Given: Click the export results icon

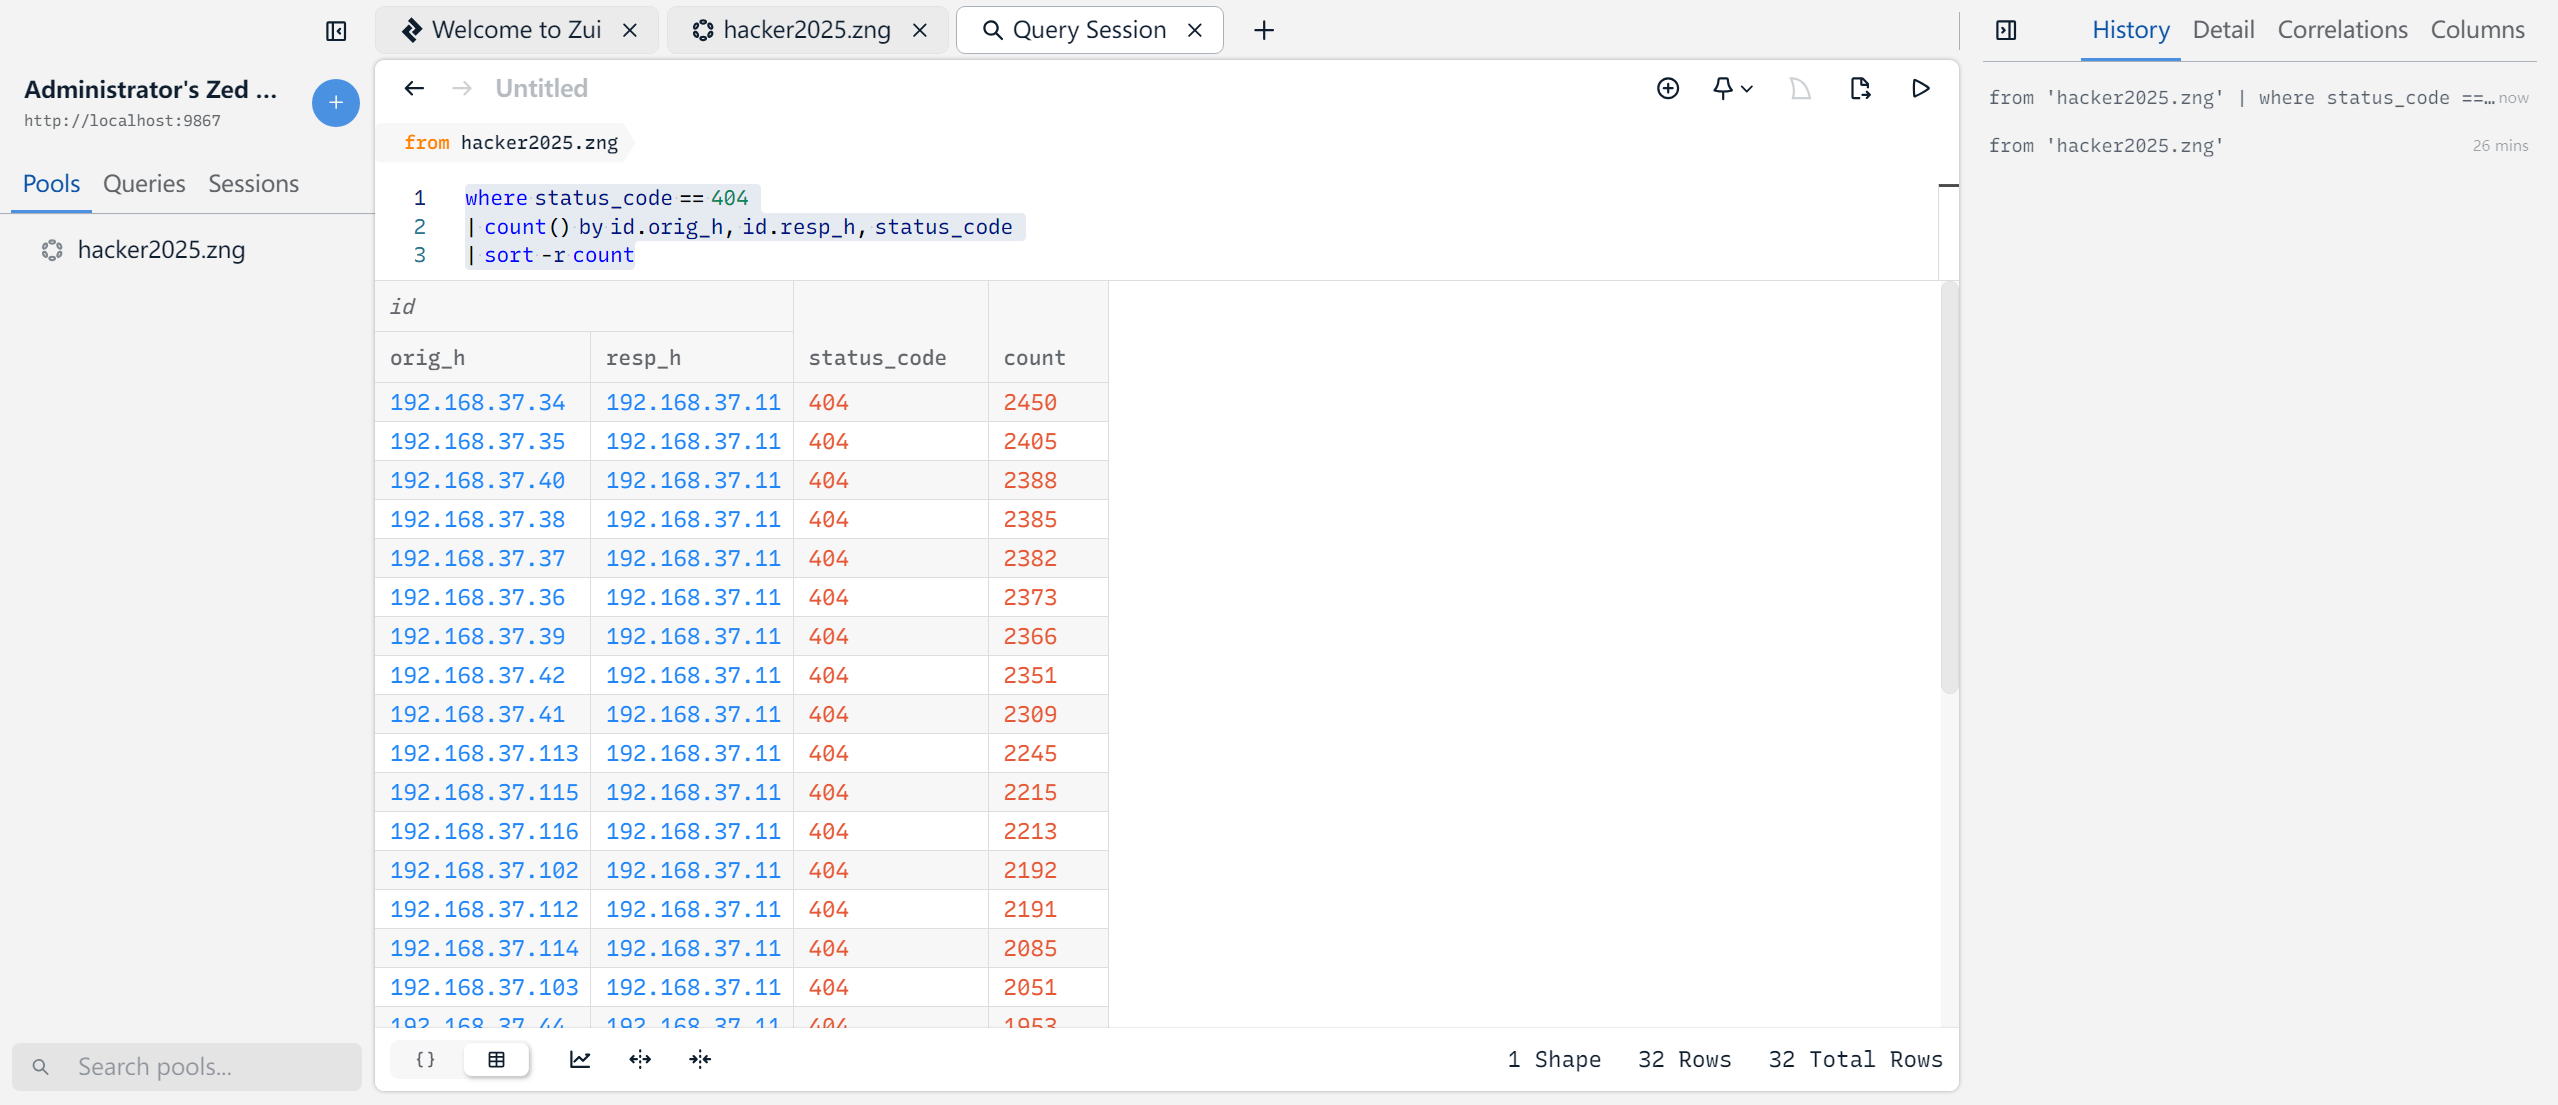Looking at the screenshot, I should tap(1859, 88).
